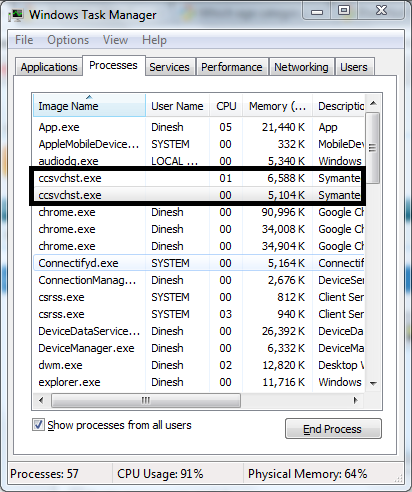
Task: Select chrome.exe using 34,008 K memory
Action: tap(199, 229)
